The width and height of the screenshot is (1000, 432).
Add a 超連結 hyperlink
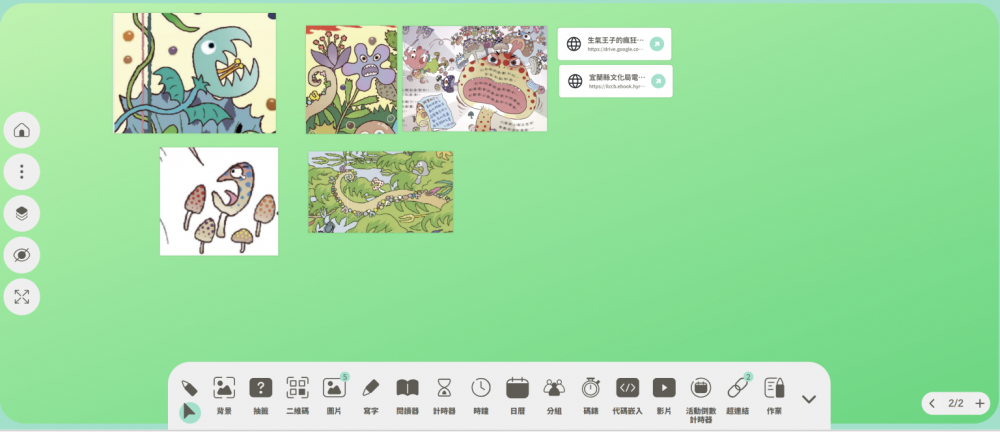(x=737, y=394)
